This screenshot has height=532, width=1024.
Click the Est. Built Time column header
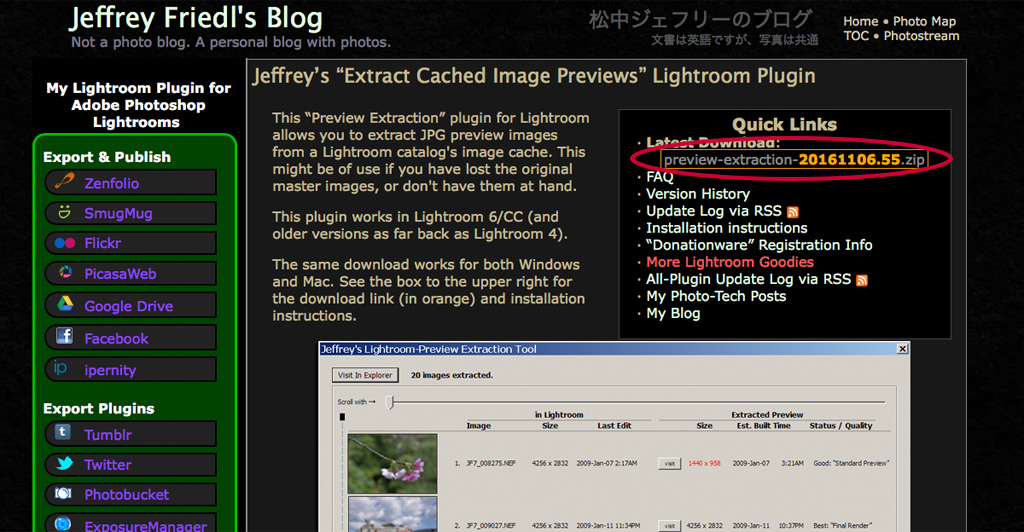763,426
